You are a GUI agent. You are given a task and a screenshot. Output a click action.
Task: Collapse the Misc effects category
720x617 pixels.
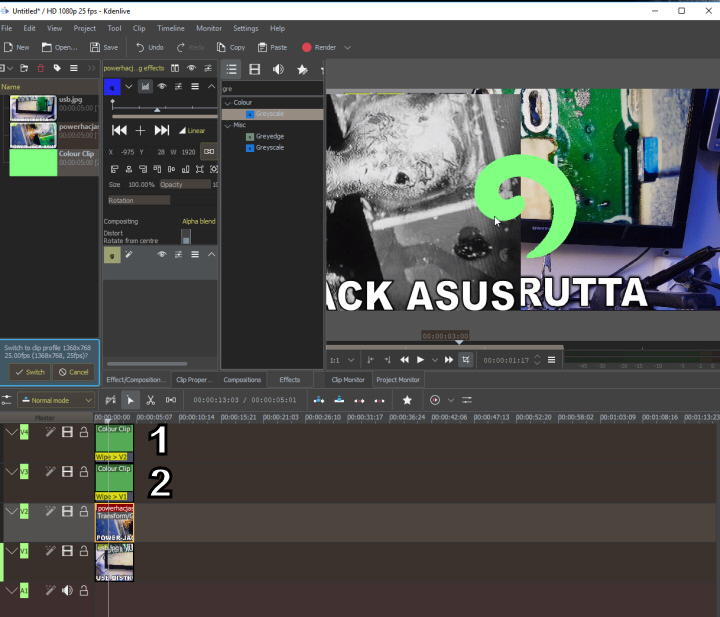(x=228, y=125)
